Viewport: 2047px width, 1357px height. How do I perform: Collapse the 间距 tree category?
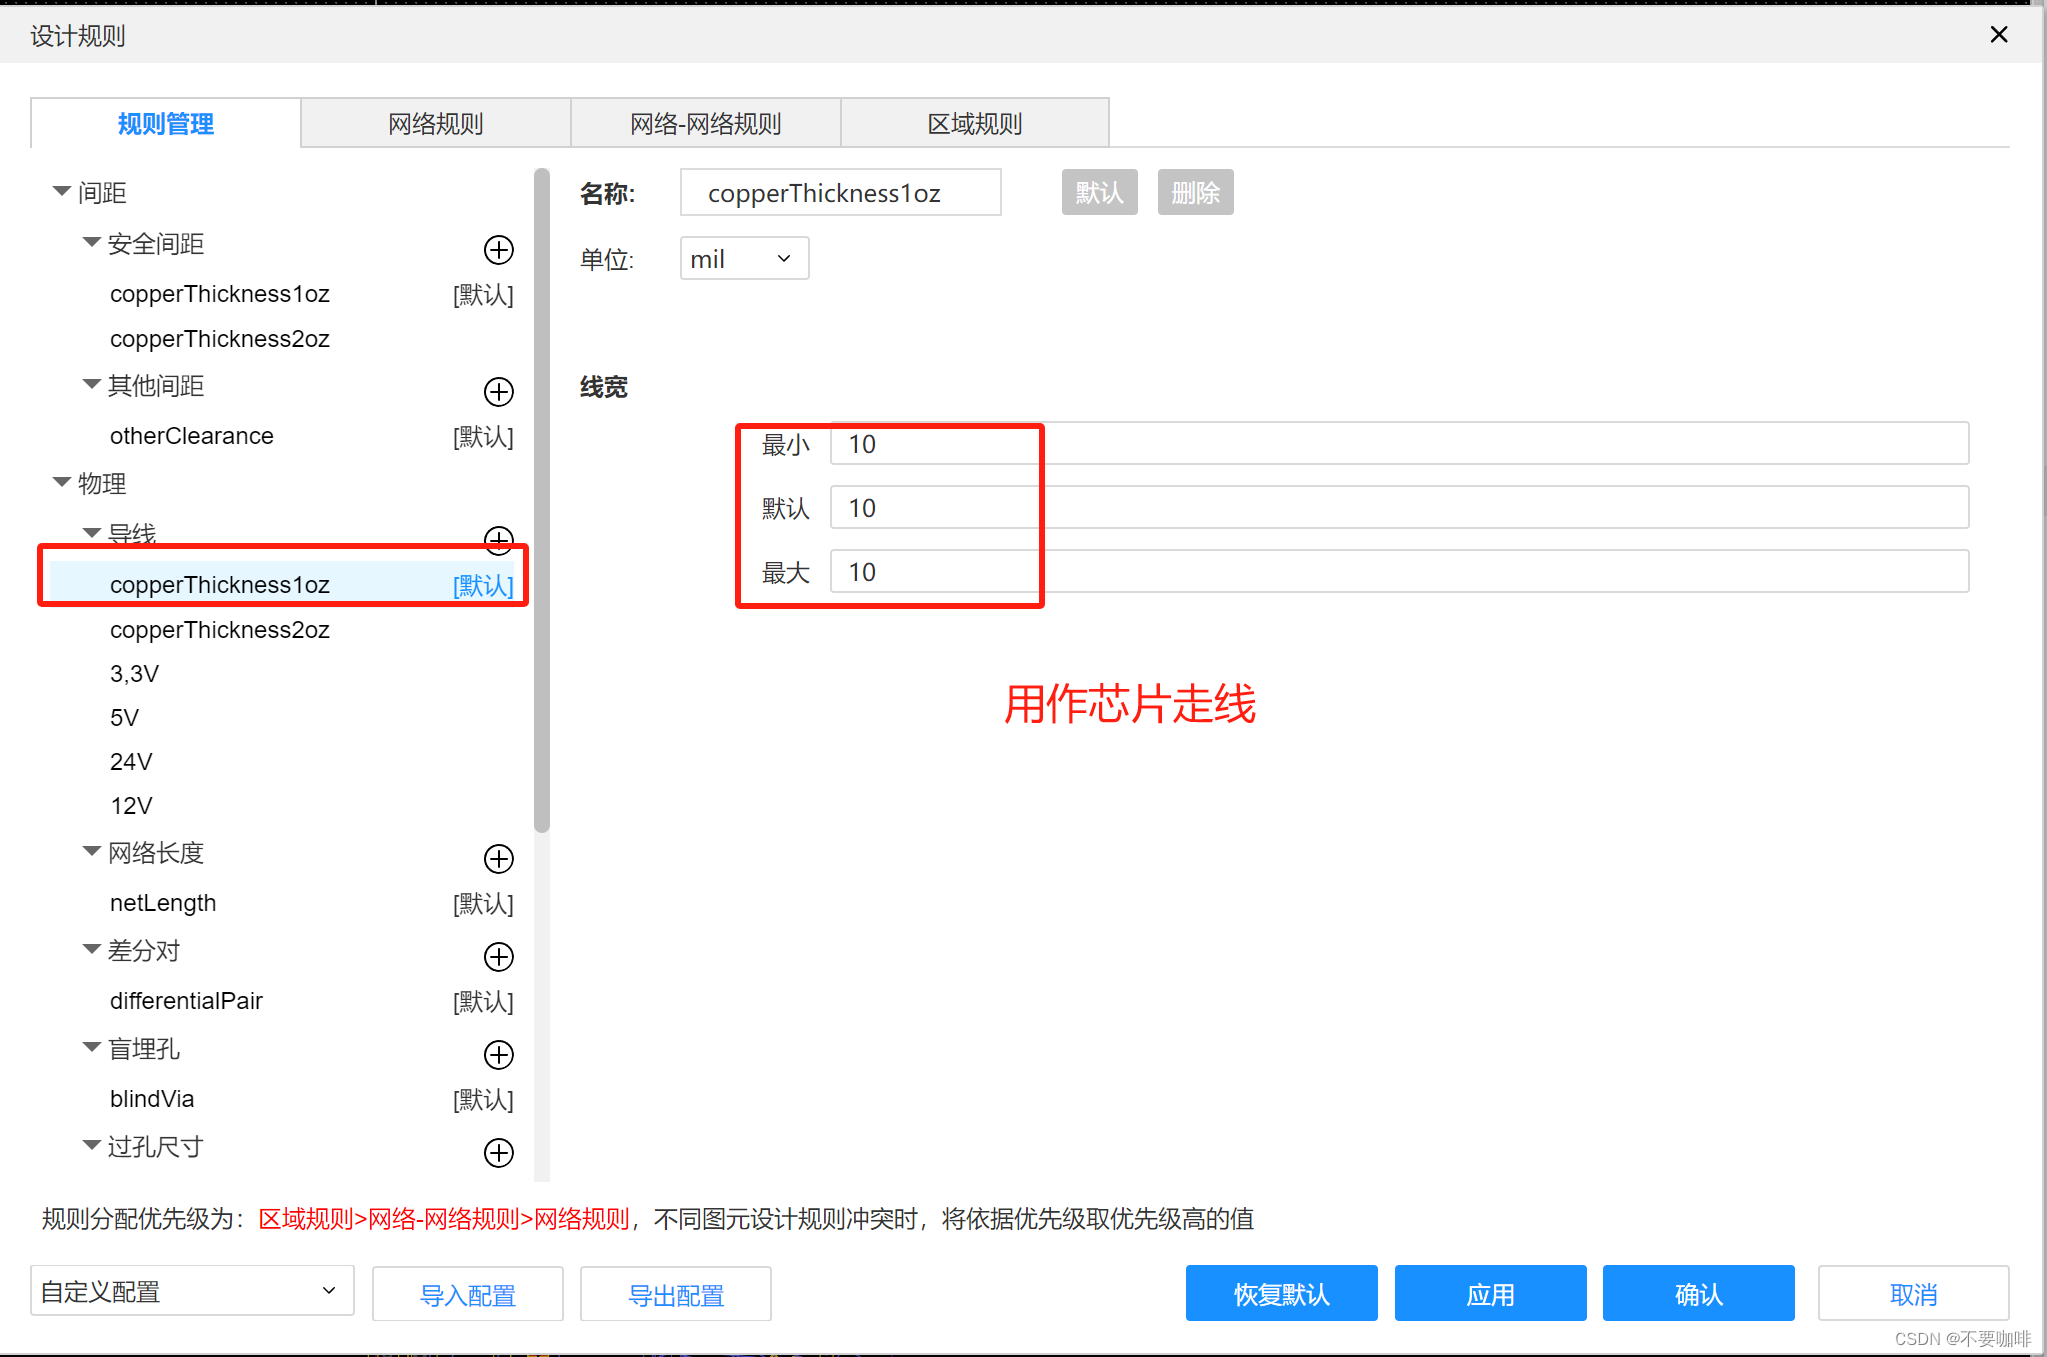click(62, 190)
